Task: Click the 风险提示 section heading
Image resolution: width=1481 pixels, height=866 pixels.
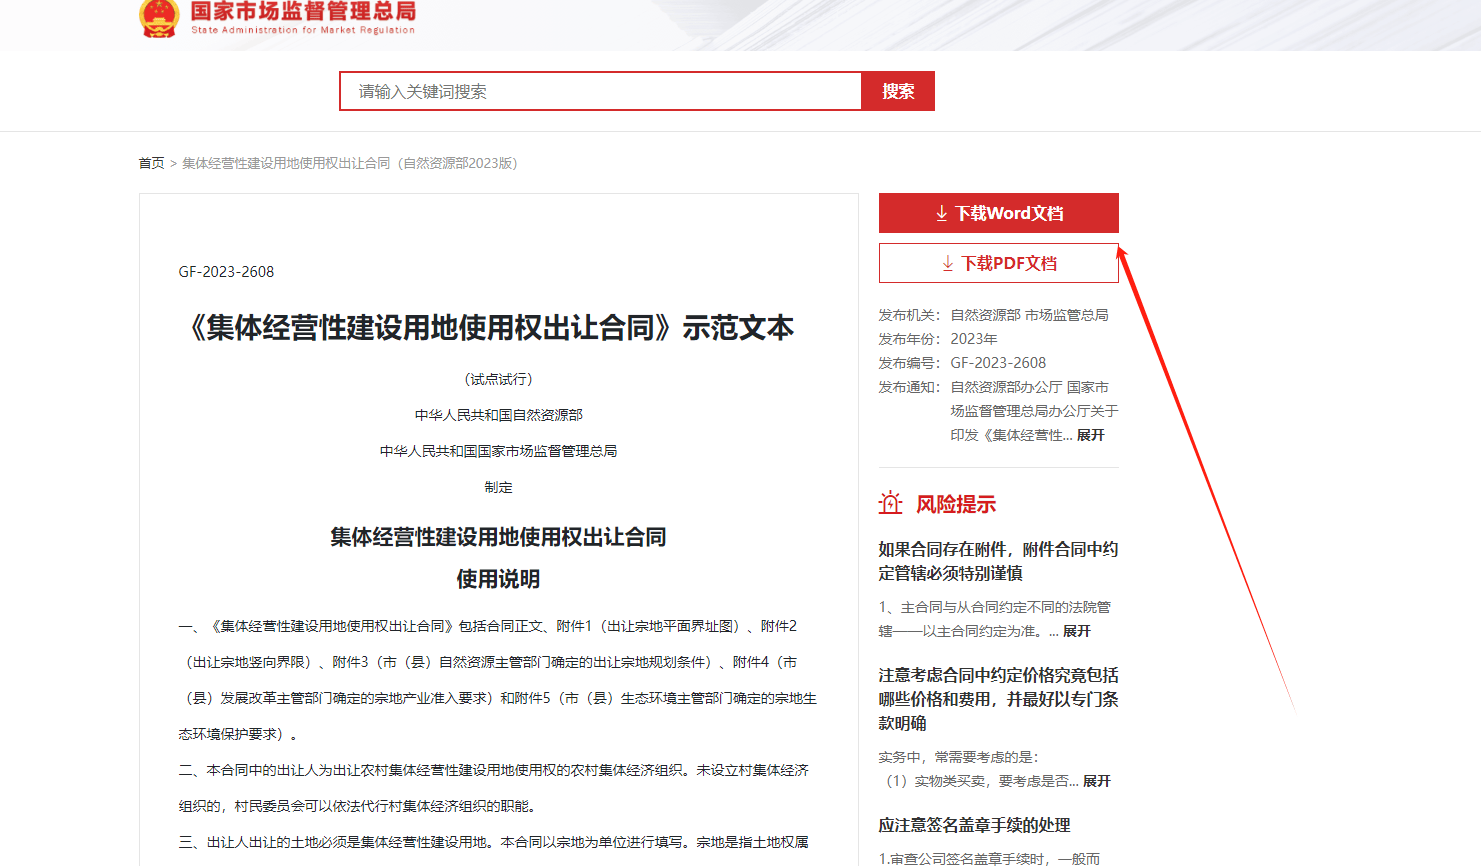Action: click(956, 504)
